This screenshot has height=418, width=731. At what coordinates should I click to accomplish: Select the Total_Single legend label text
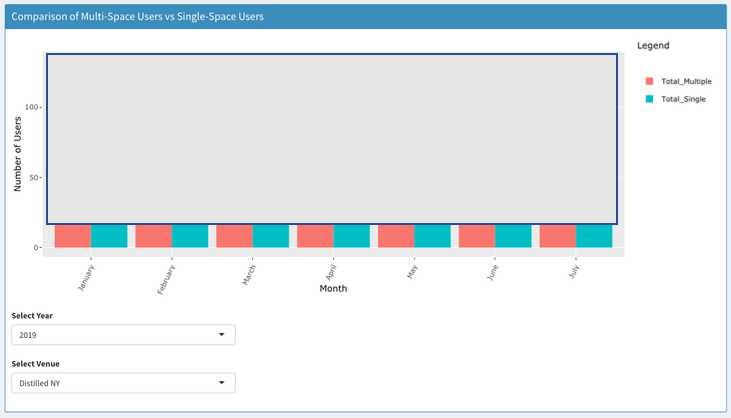683,99
